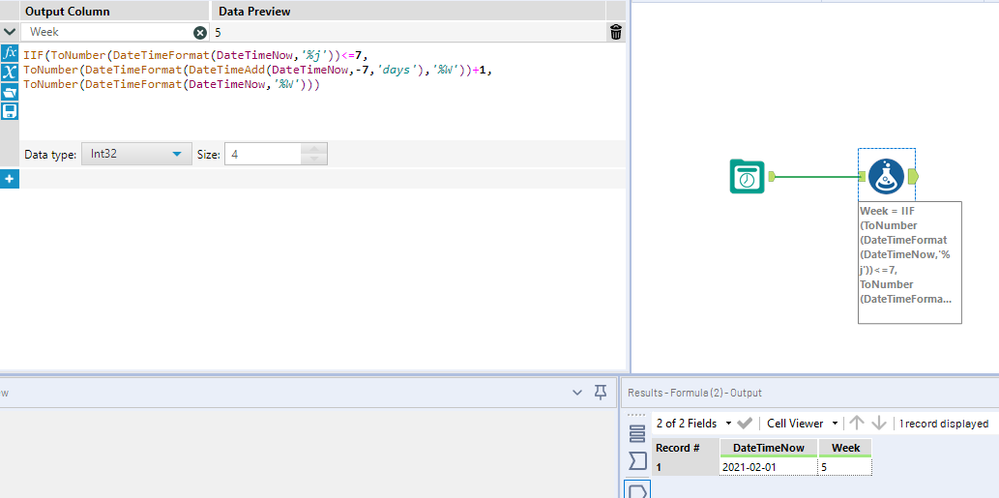Open the functions (fx) list
Screen dimensions: 999x498
coord(10,53)
